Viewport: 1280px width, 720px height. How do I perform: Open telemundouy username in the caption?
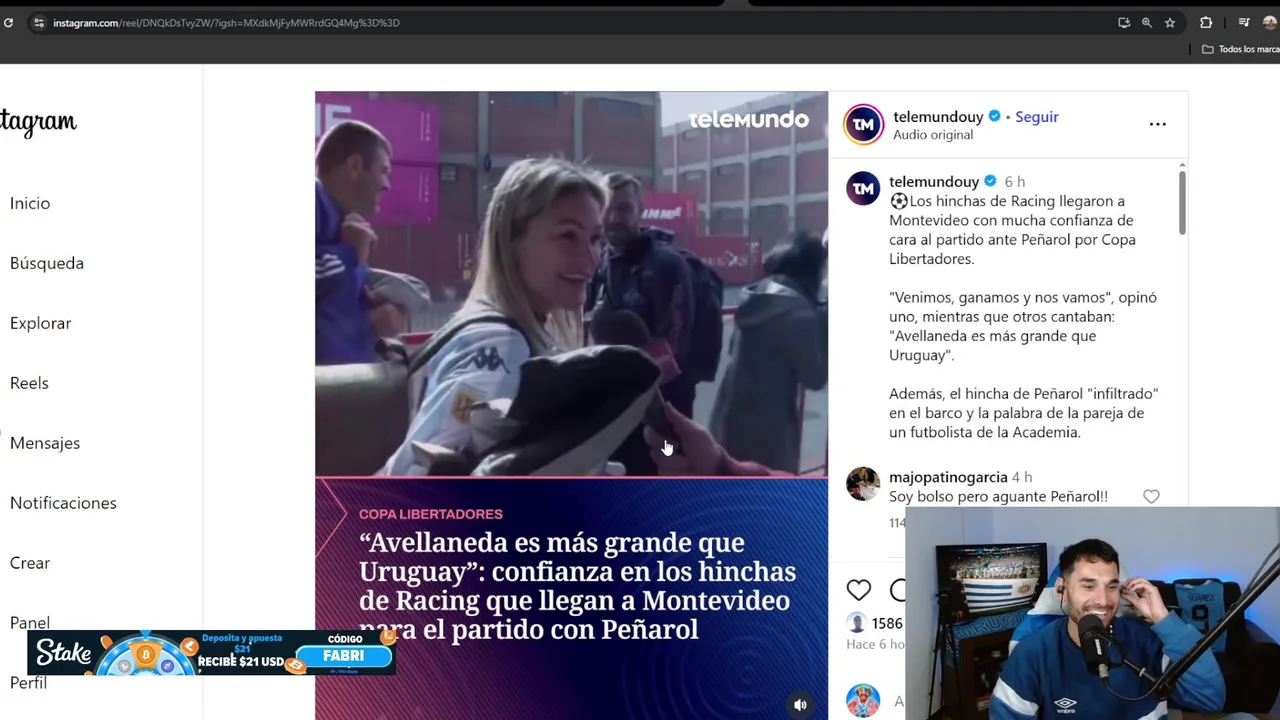tap(934, 182)
